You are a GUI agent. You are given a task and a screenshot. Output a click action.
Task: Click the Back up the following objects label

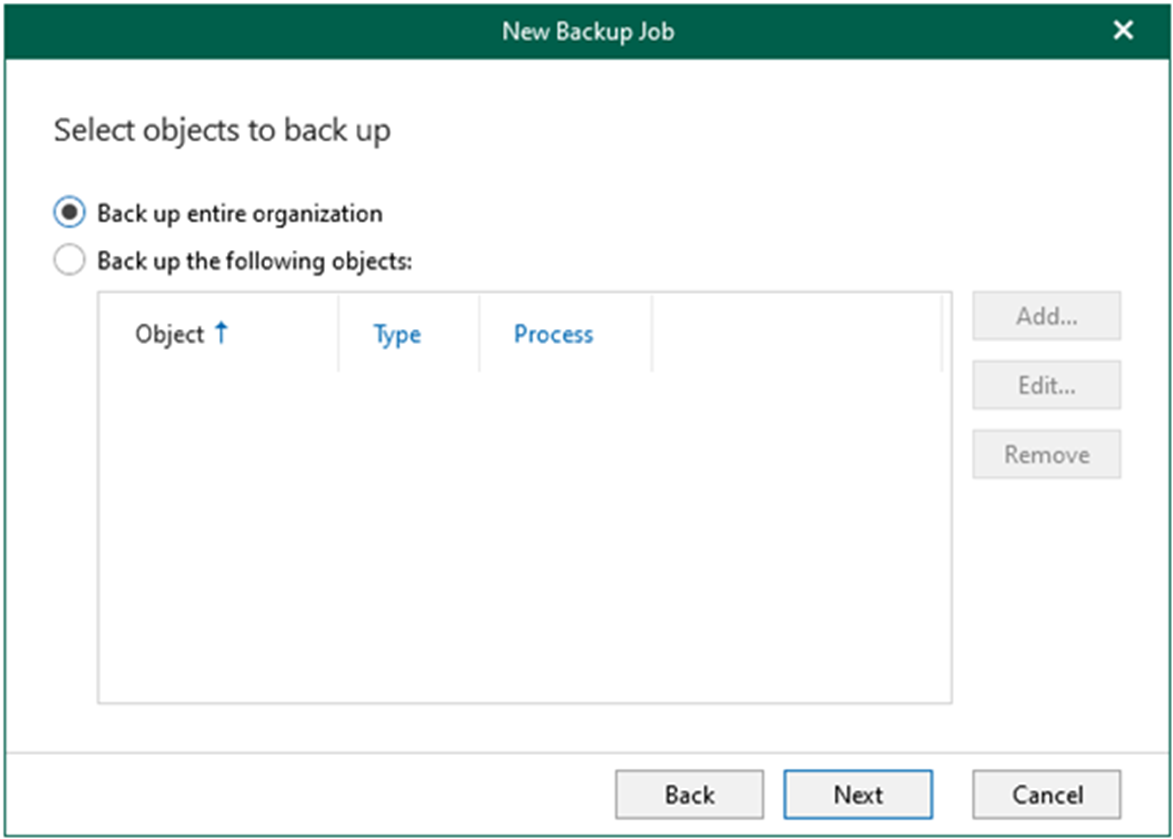[x=254, y=261]
